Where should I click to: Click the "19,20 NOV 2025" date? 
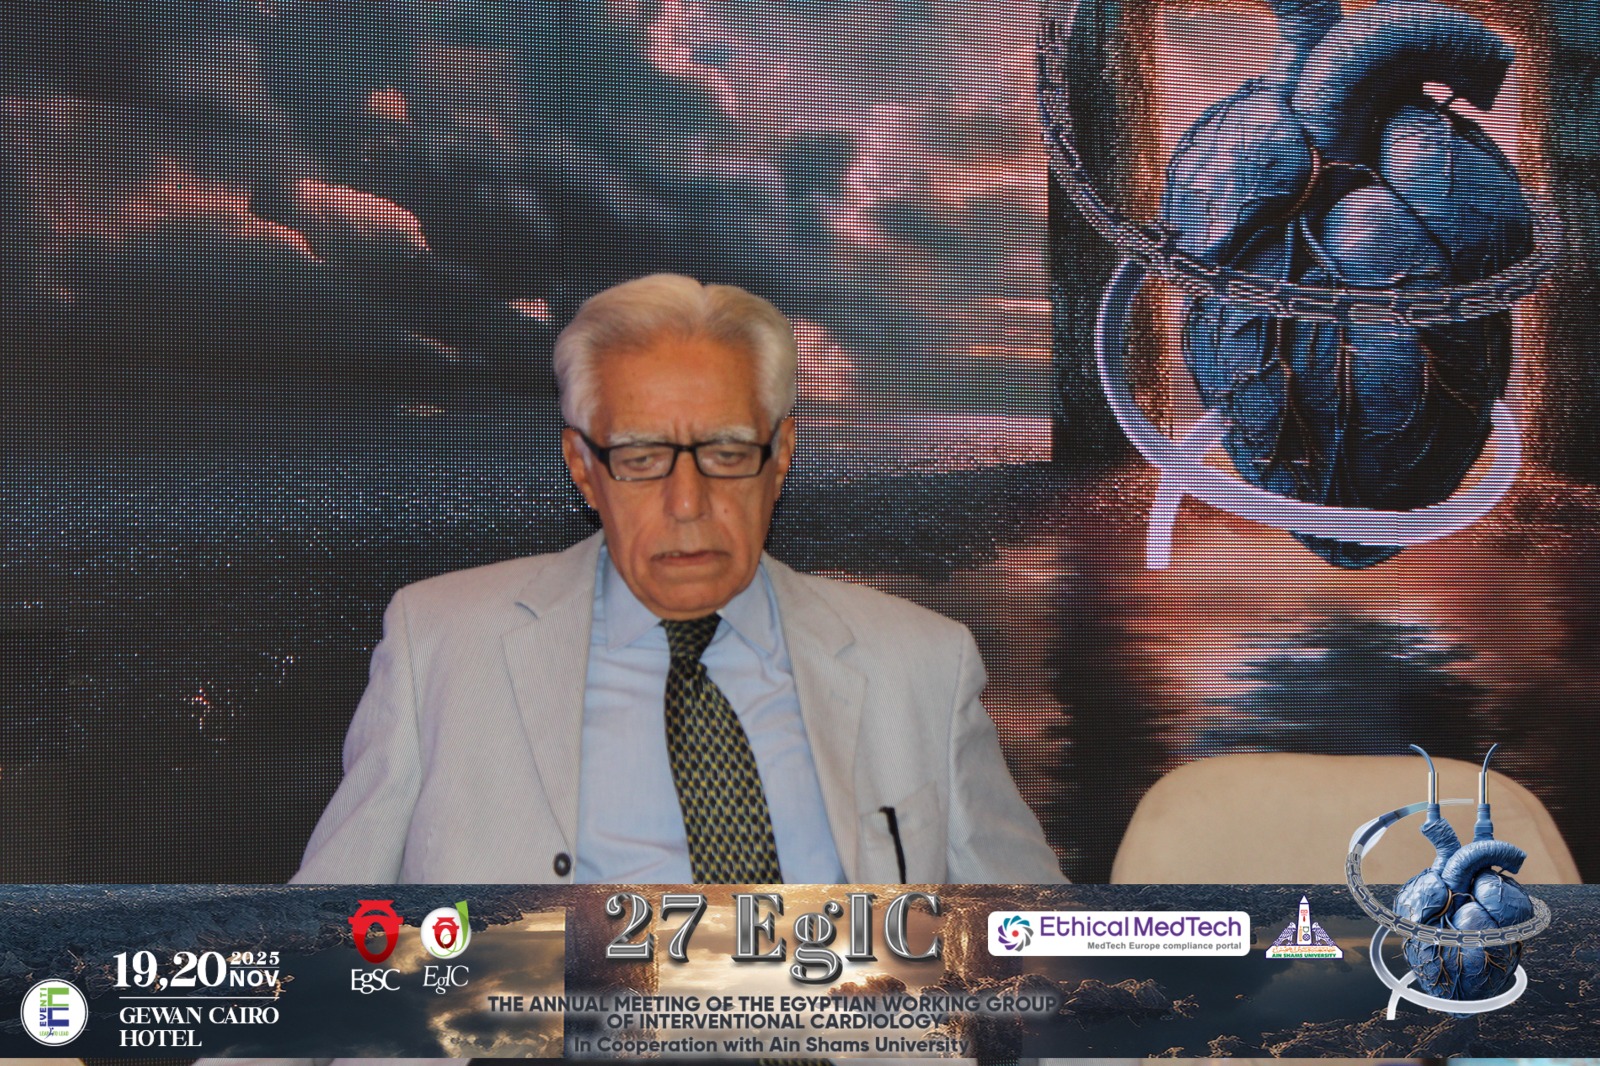tap(195, 970)
